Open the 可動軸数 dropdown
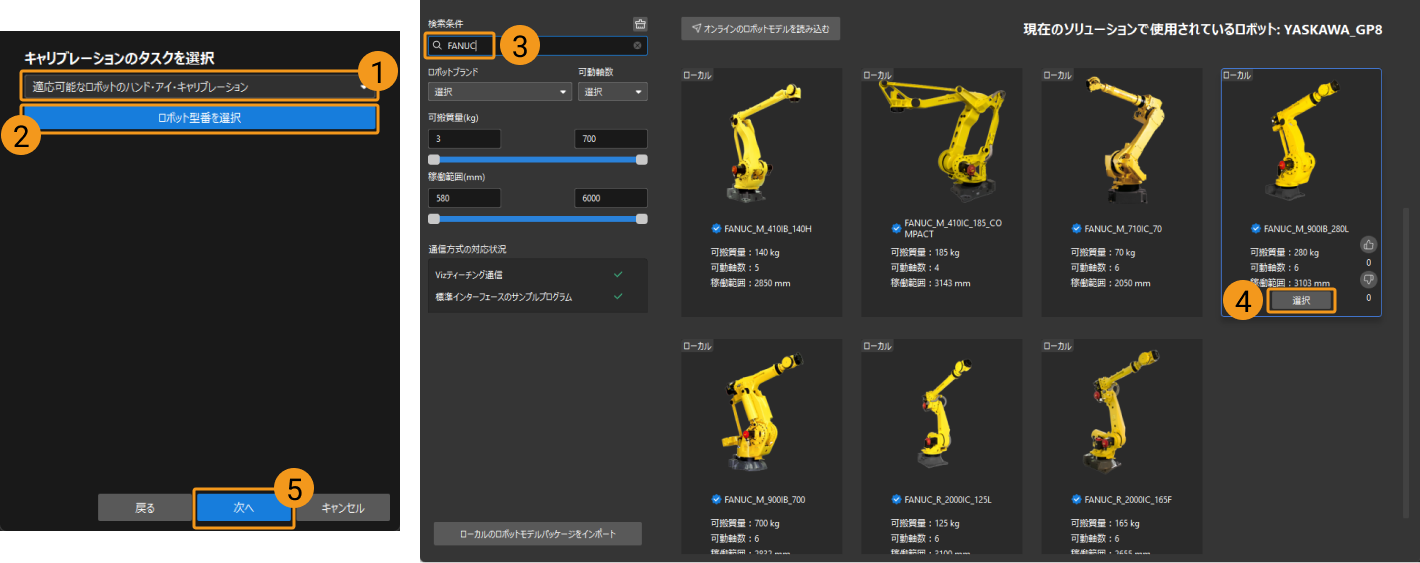This screenshot has height=563, width=1420. (x=612, y=92)
